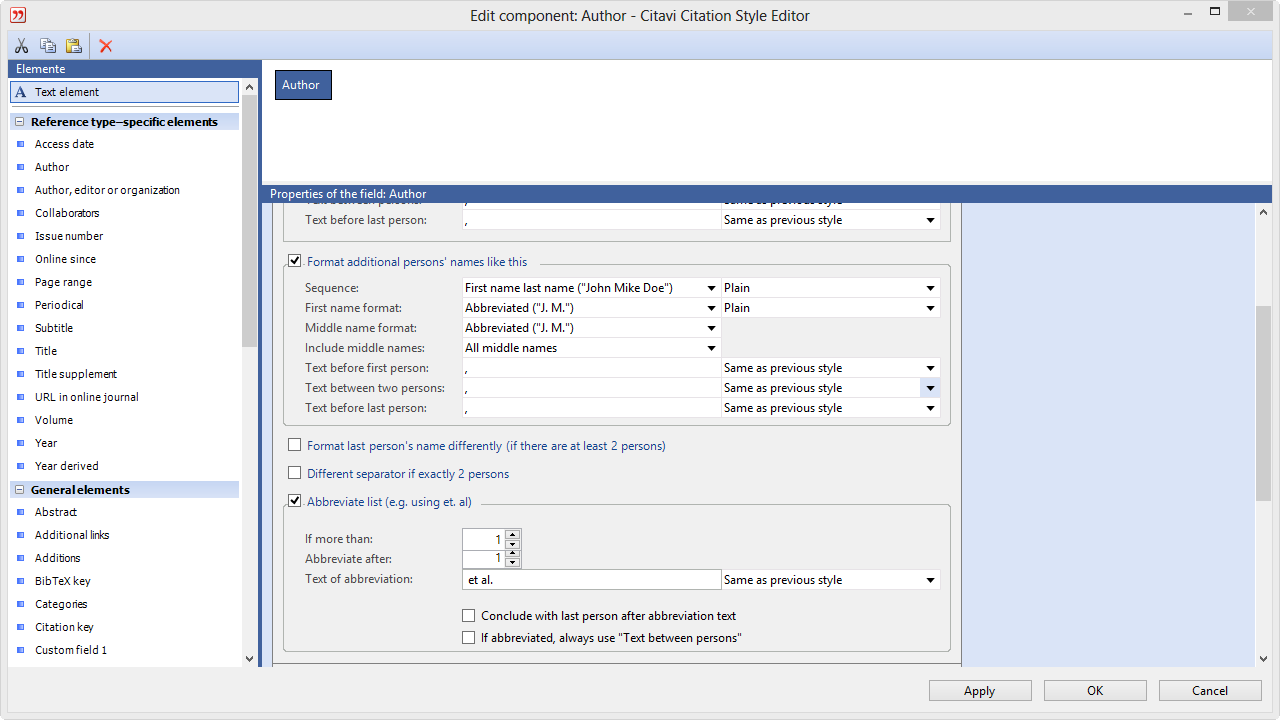Select the Online since element
The height and width of the screenshot is (720, 1280).
[65, 259]
